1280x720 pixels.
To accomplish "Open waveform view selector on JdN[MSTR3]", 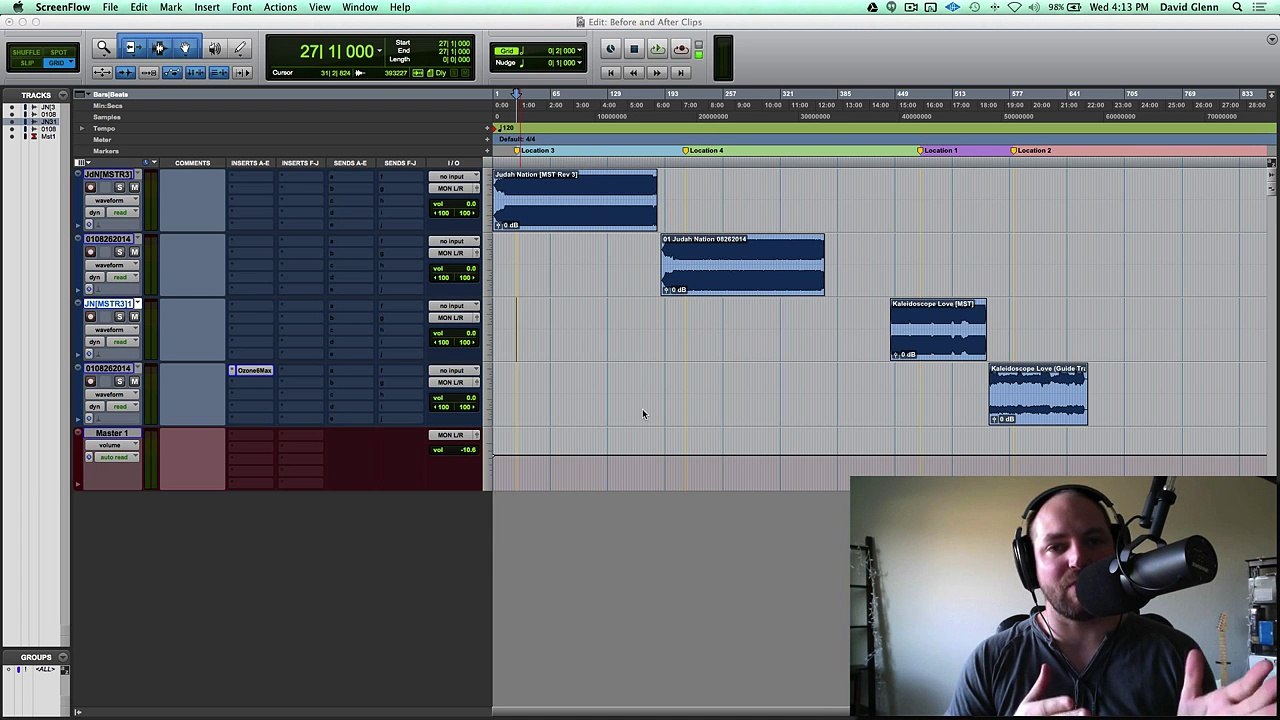I will coord(112,200).
